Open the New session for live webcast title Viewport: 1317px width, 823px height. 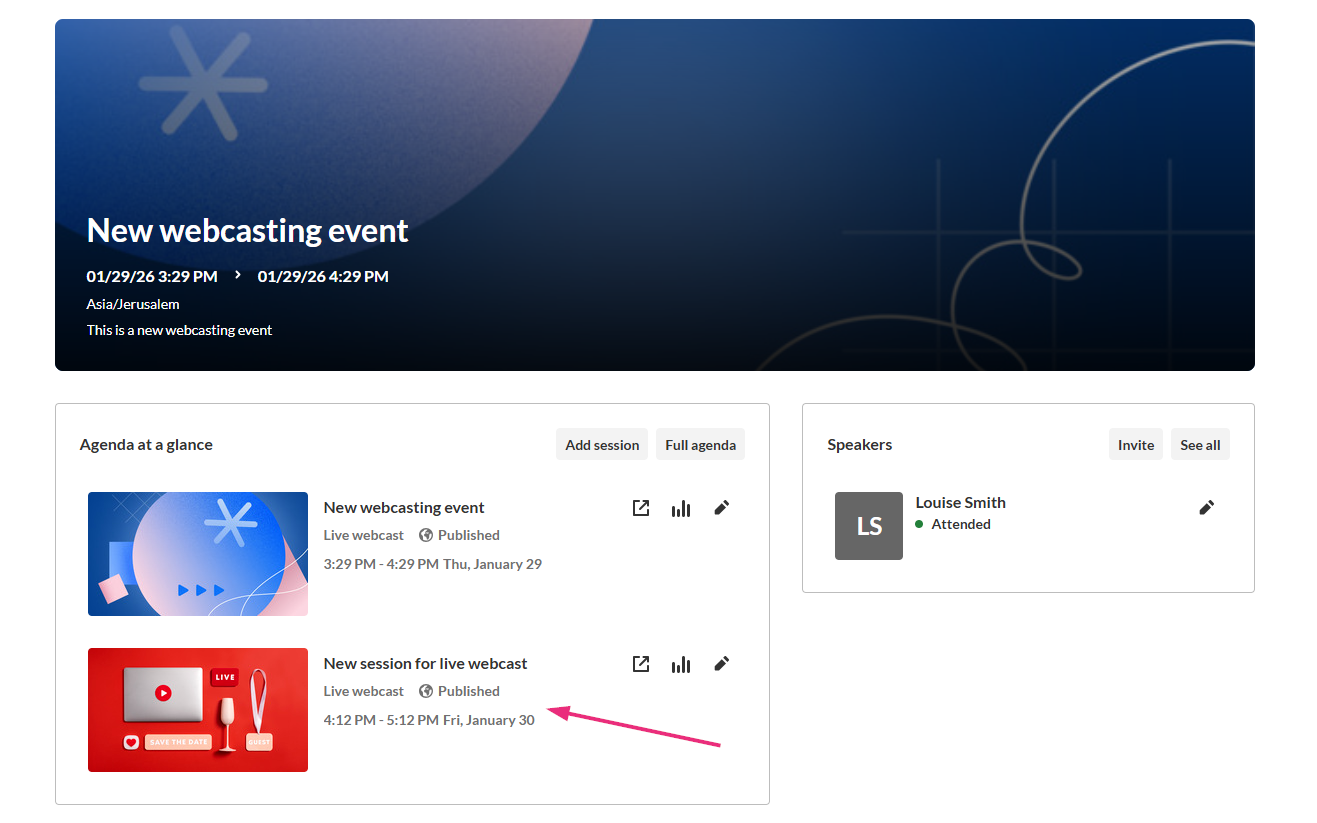click(426, 664)
